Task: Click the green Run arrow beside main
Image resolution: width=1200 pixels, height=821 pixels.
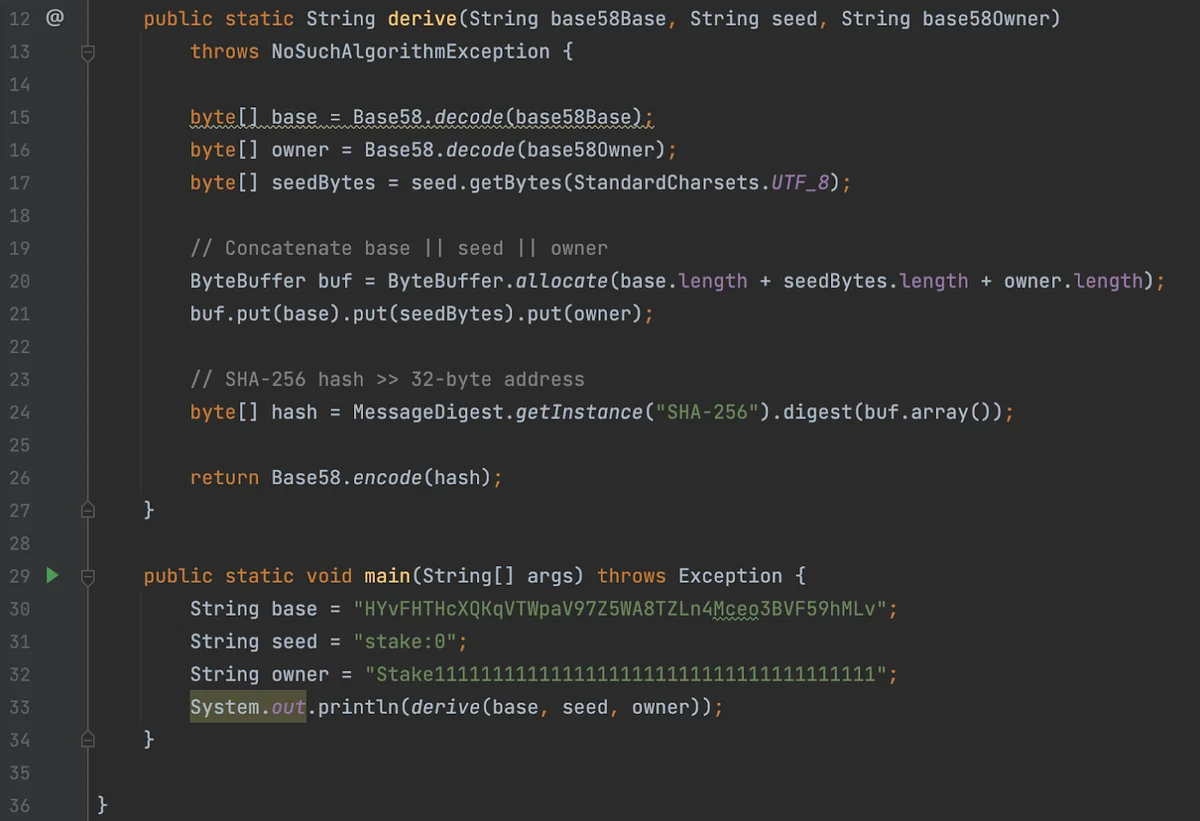Action: 53,575
